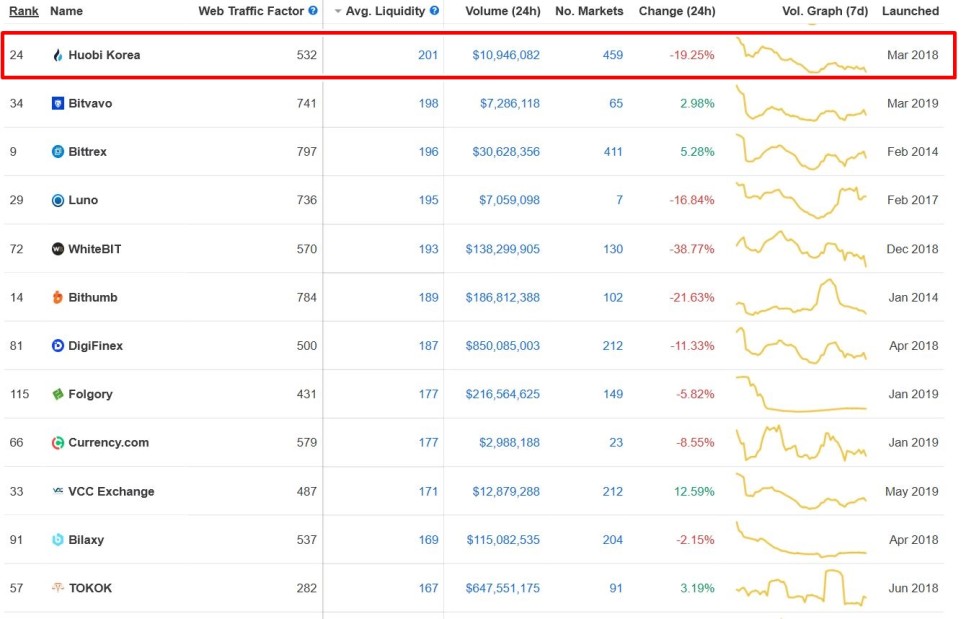The image size is (966, 619).
Task: Click Currency.com volume $2,988,188
Action: [510, 443]
